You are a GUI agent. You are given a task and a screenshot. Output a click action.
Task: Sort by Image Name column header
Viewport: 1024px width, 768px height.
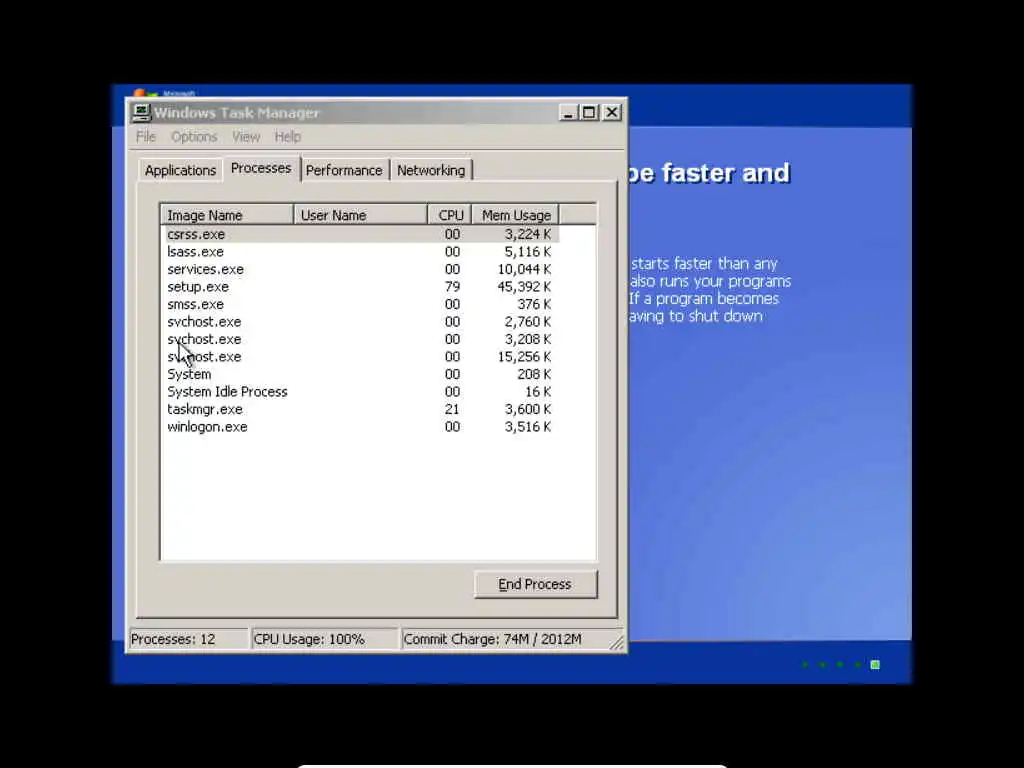tap(227, 215)
